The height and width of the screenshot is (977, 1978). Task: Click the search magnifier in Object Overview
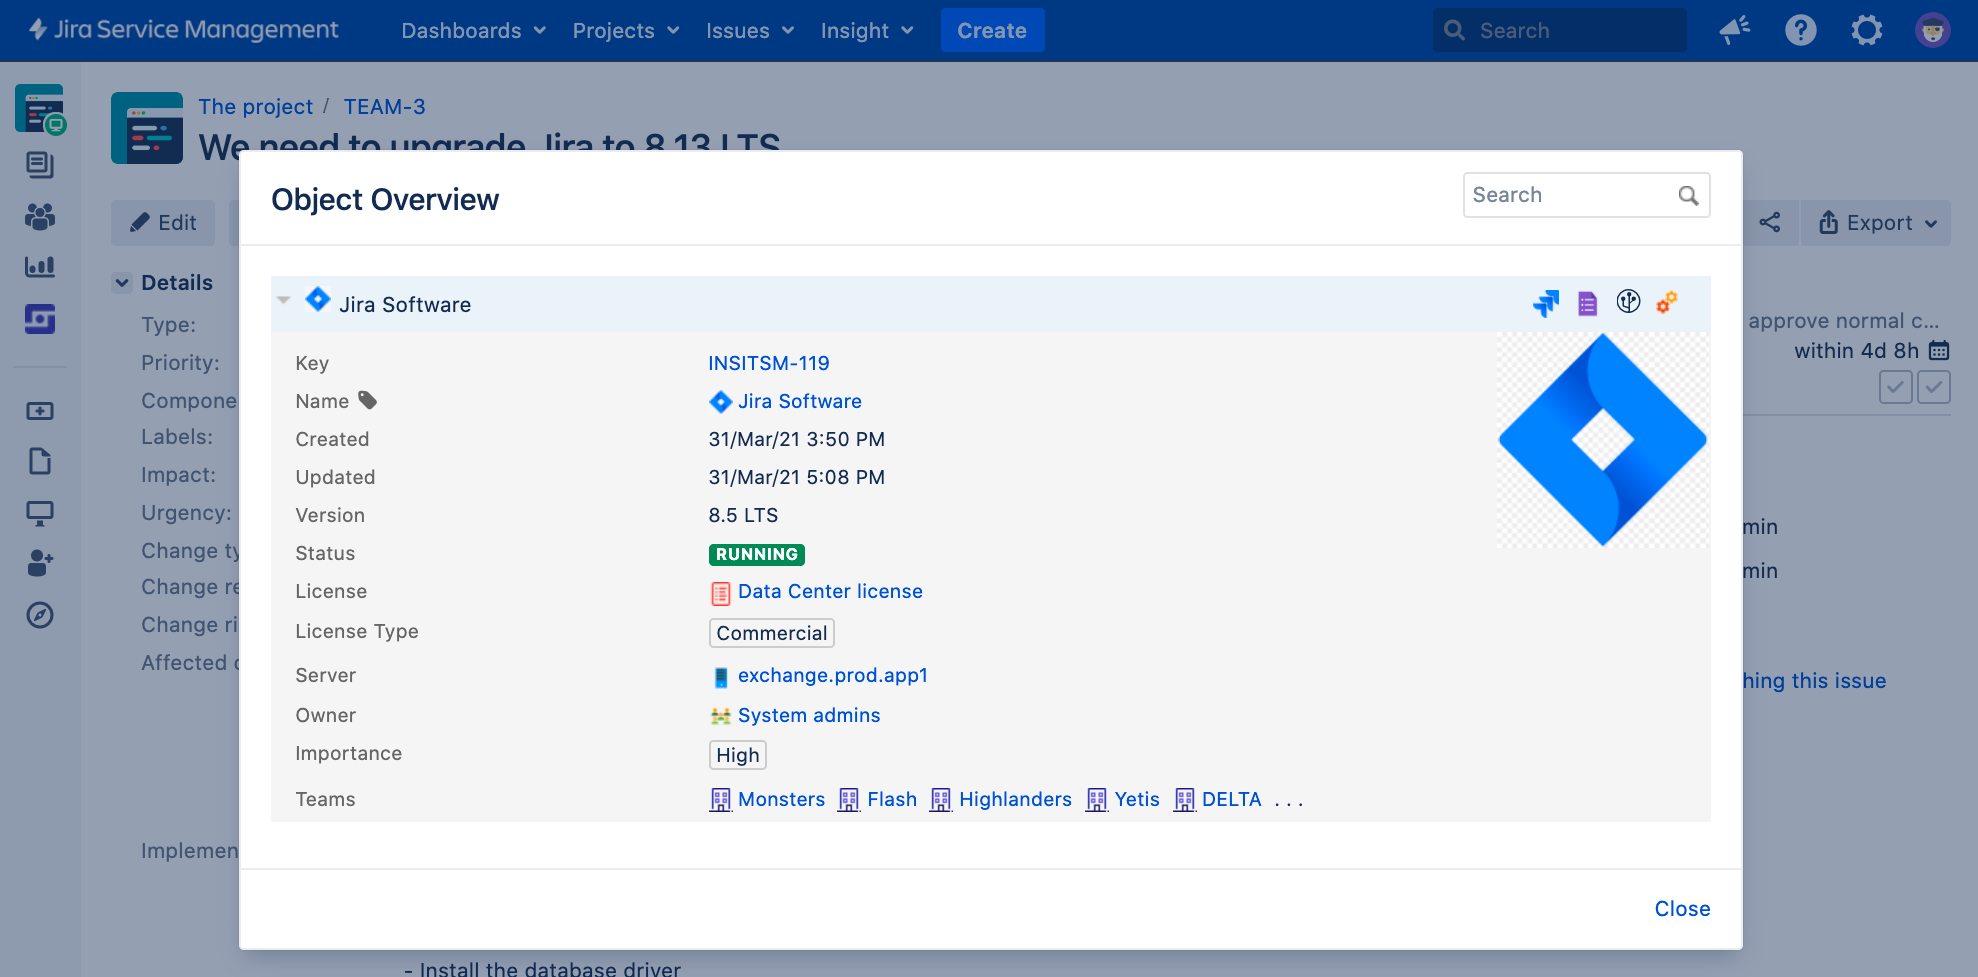coord(1688,195)
